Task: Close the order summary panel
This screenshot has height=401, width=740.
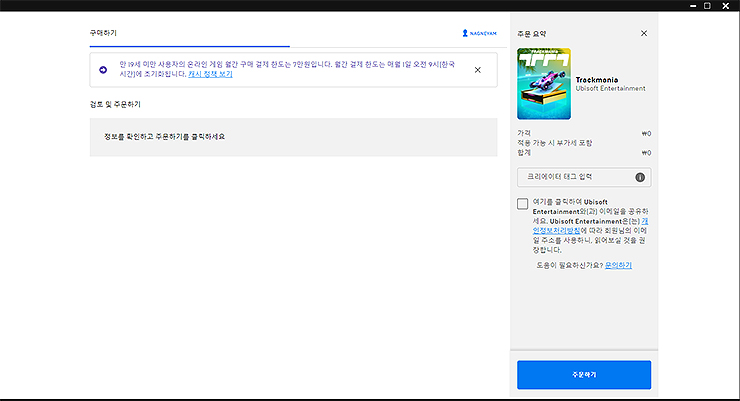Action: pos(644,33)
